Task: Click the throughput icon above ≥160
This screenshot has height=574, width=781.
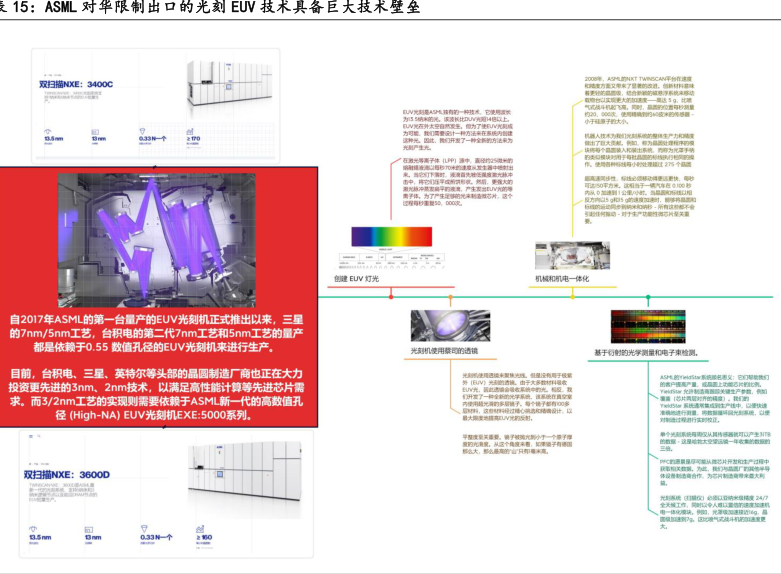Action: click(200, 529)
